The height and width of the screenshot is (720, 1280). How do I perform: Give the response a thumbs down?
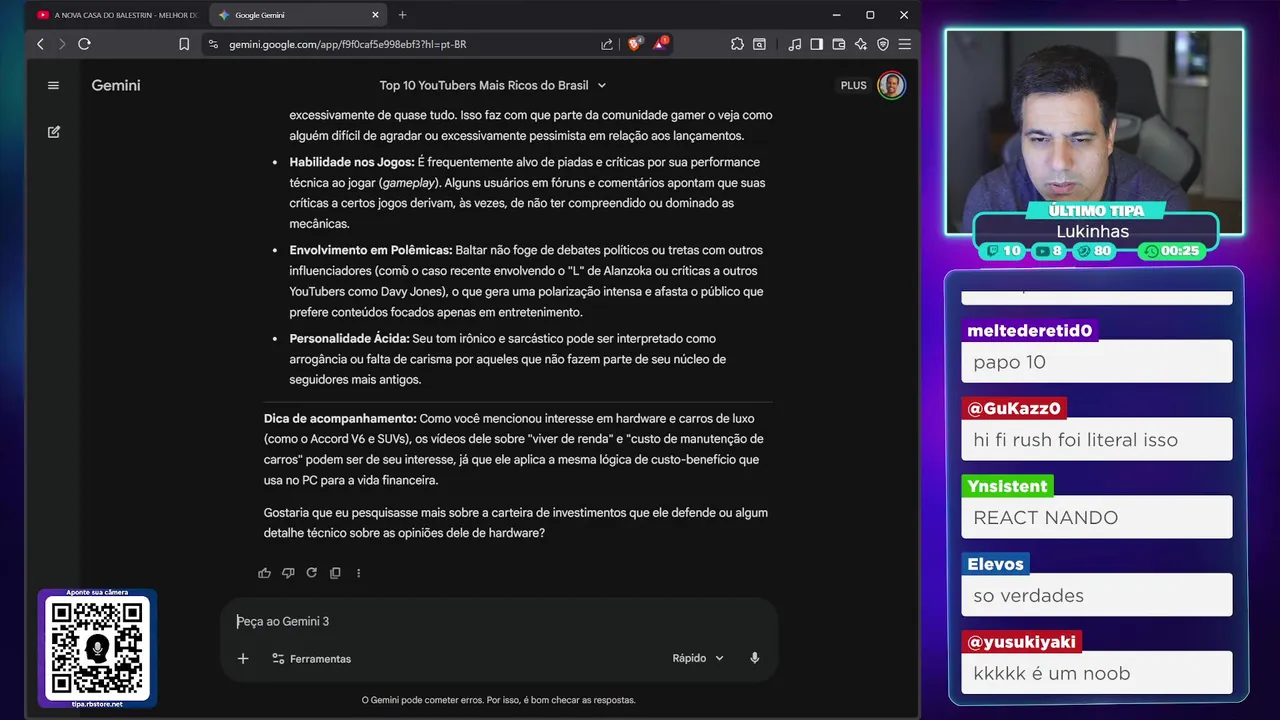tap(288, 573)
